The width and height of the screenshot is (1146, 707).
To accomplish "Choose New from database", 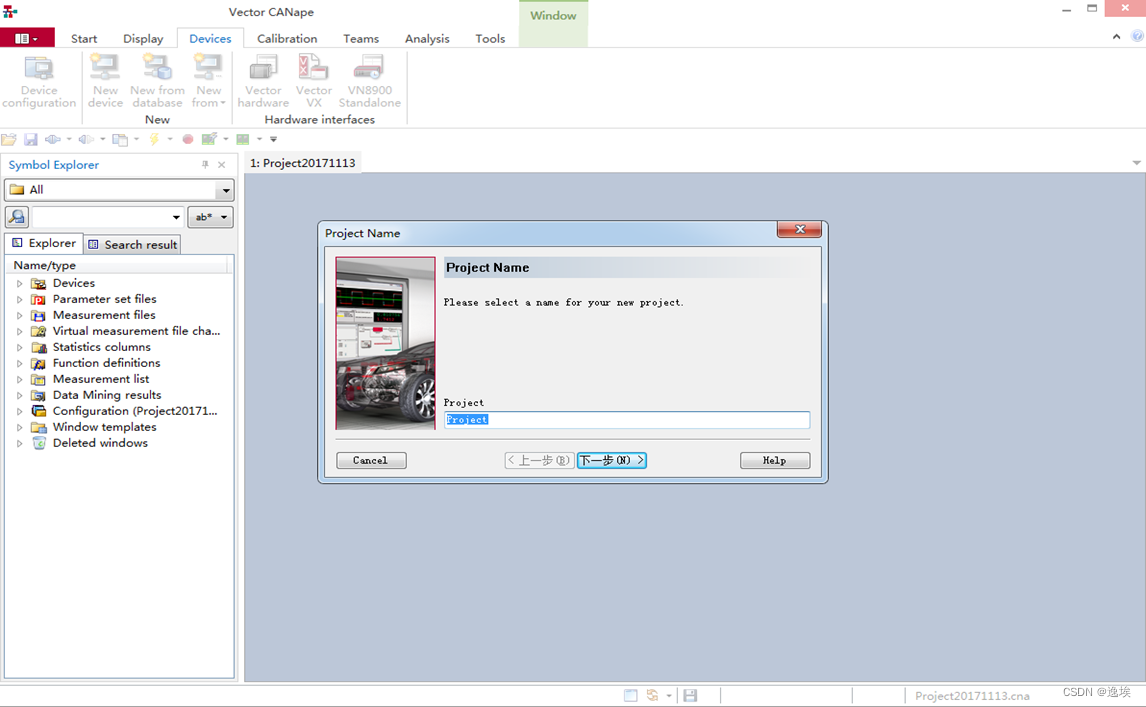I will click(x=157, y=82).
